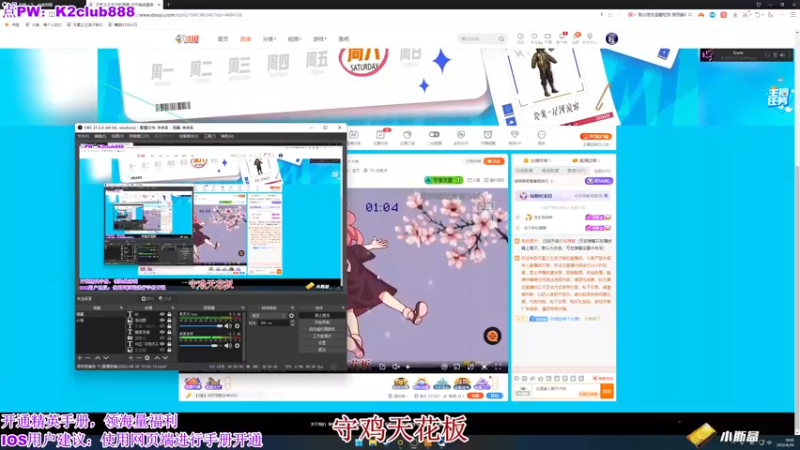
Task: Click the OBS transition duration stepper
Action: point(292,323)
